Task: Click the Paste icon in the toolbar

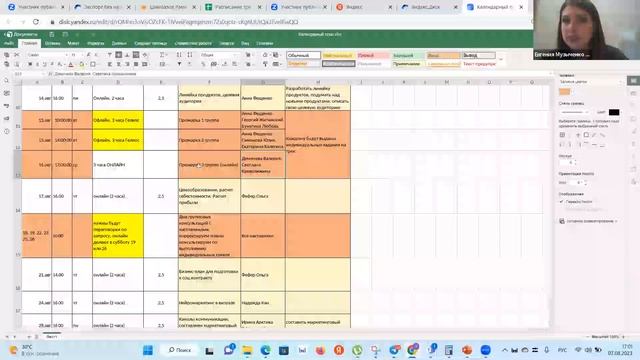Action: click(7, 64)
